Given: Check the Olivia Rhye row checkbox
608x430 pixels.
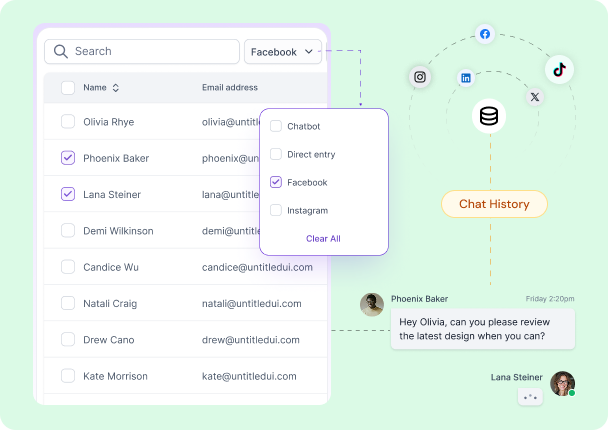Looking at the screenshot, I should point(68,122).
